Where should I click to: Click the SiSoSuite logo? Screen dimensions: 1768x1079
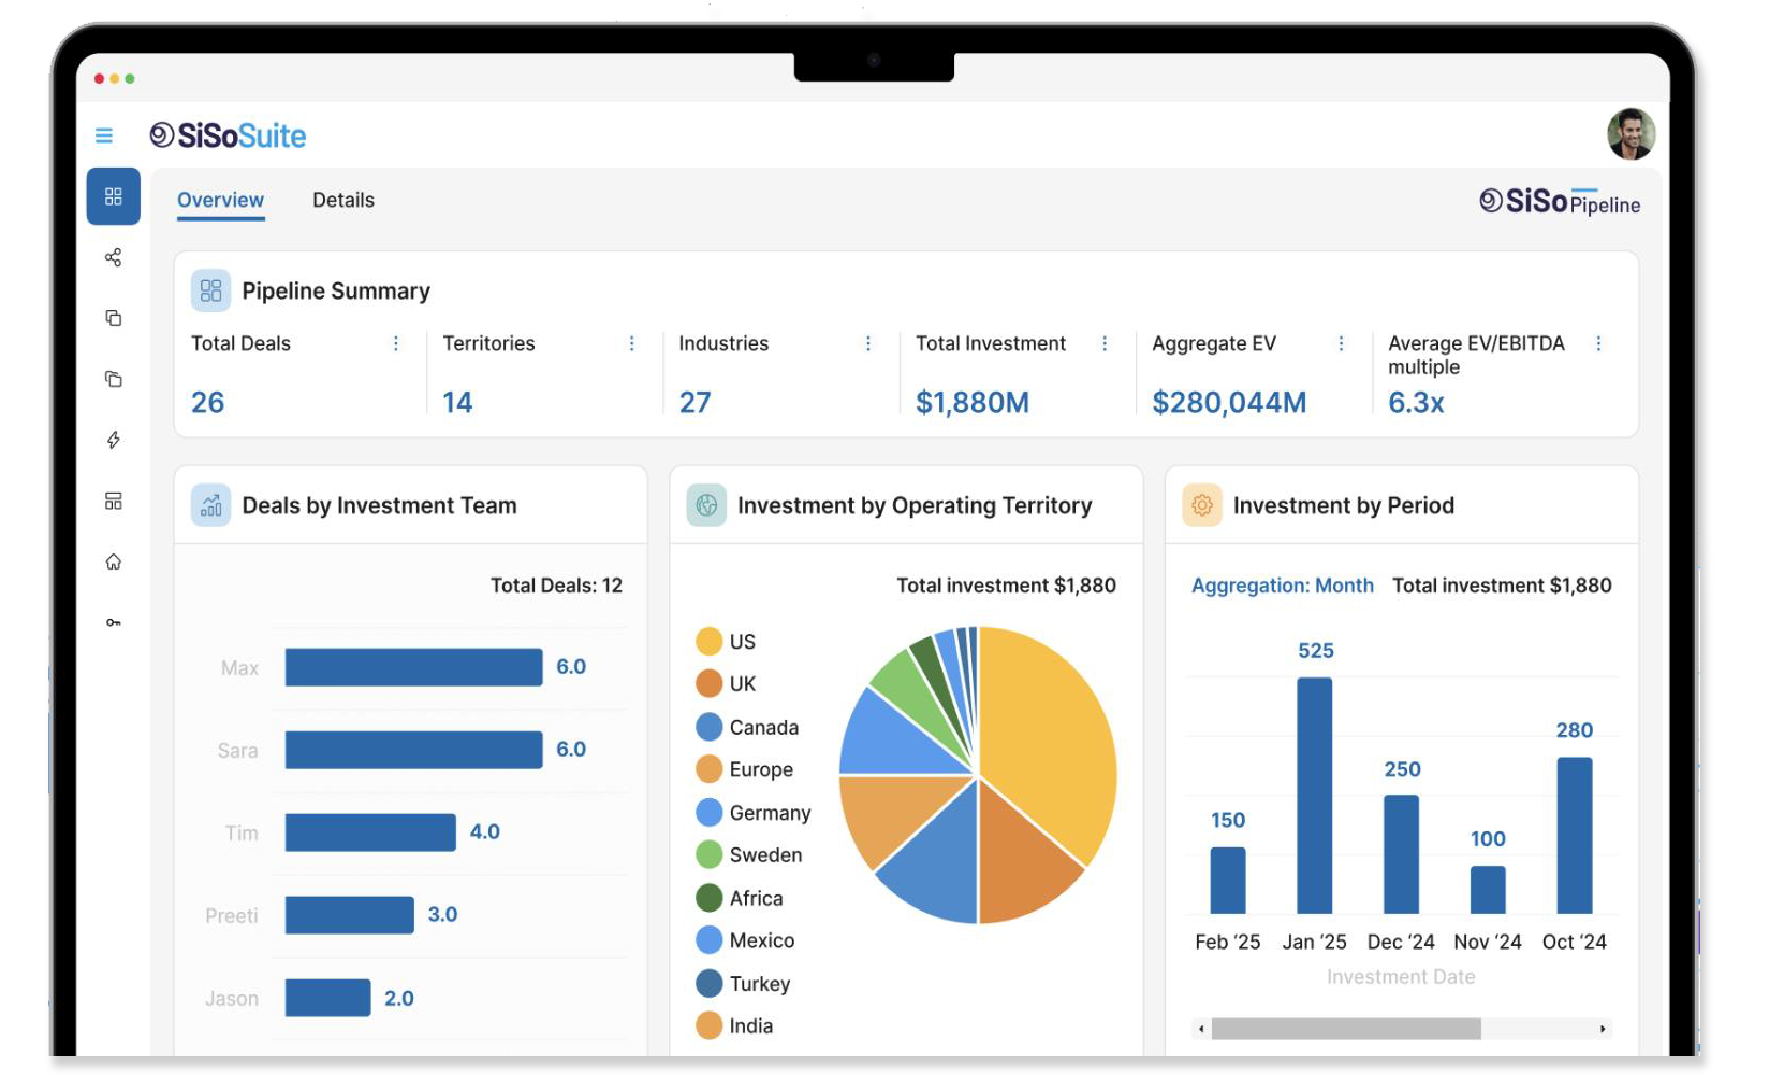[228, 136]
